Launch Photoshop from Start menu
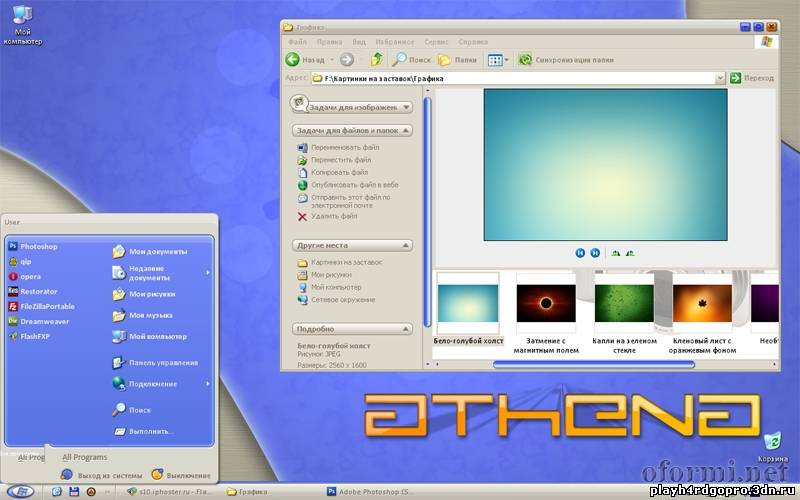 [33, 246]
